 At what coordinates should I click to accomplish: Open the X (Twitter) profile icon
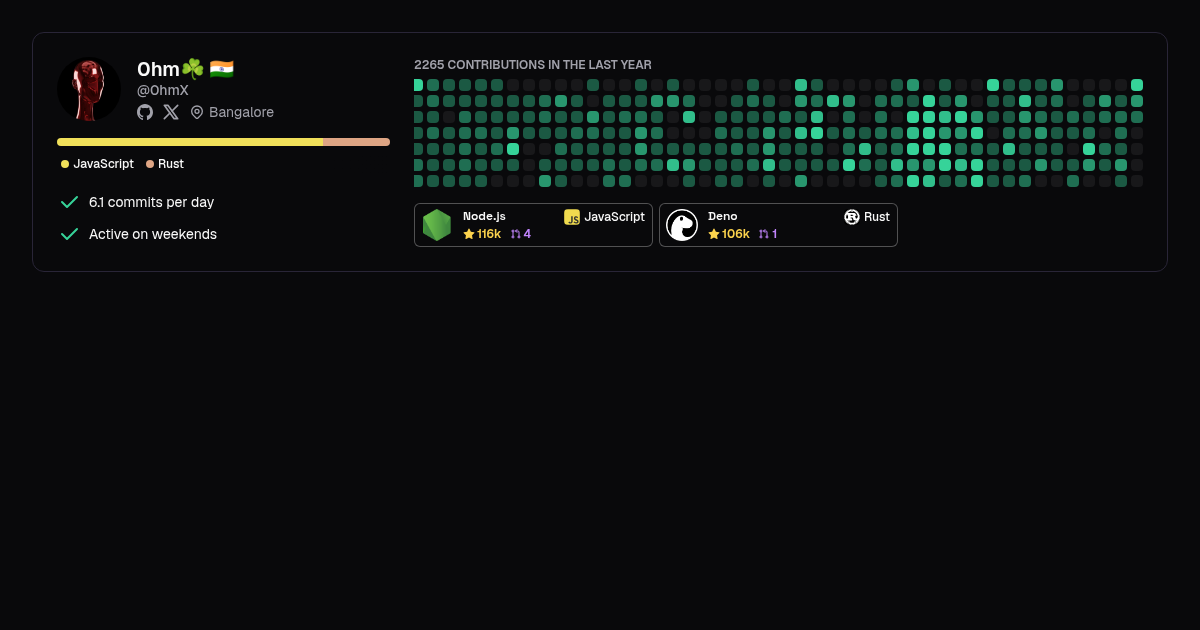(171, 112)
